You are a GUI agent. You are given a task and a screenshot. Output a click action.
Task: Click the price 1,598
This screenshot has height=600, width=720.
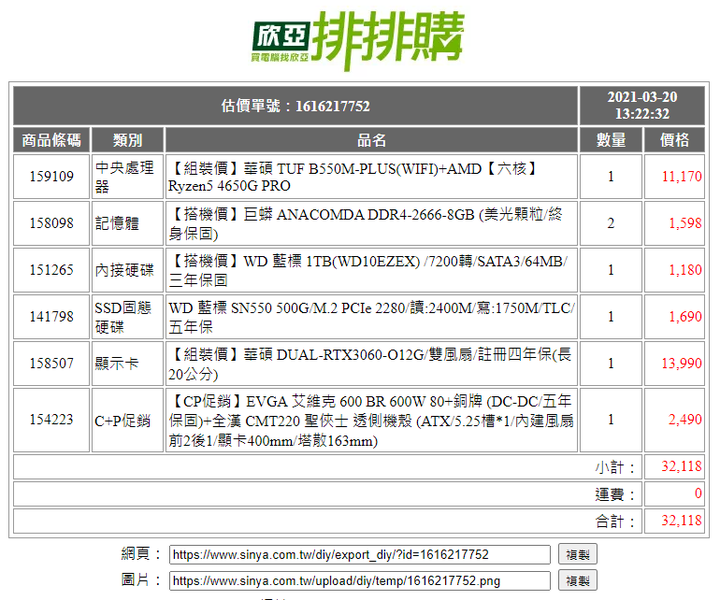[x=685, y=223]
